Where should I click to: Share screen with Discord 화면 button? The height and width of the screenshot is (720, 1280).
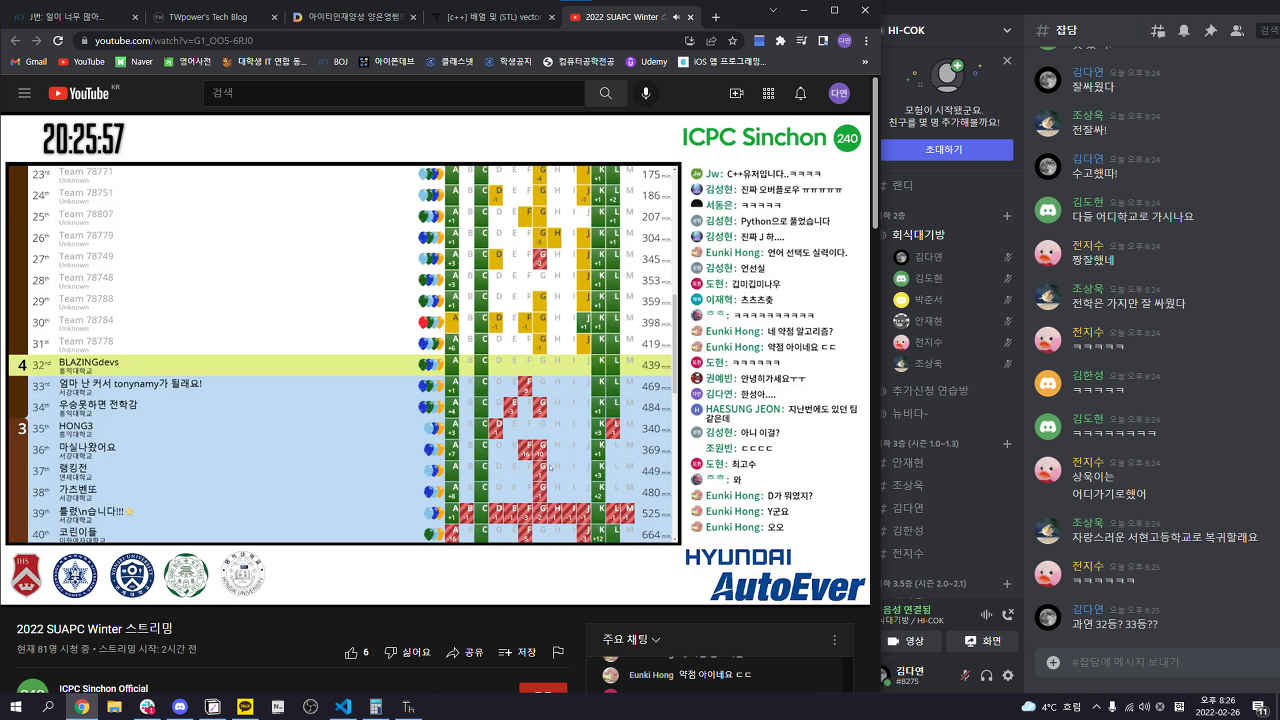982,641
